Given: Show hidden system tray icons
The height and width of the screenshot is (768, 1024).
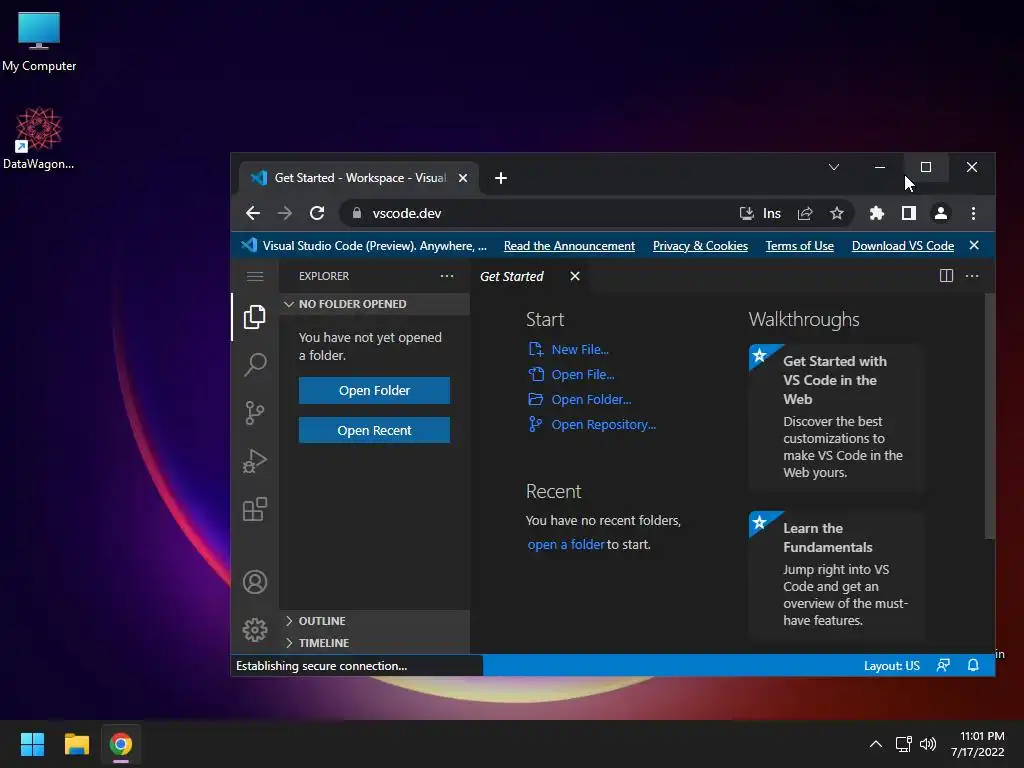Looking at the screenshot, I should pos(876,744).
